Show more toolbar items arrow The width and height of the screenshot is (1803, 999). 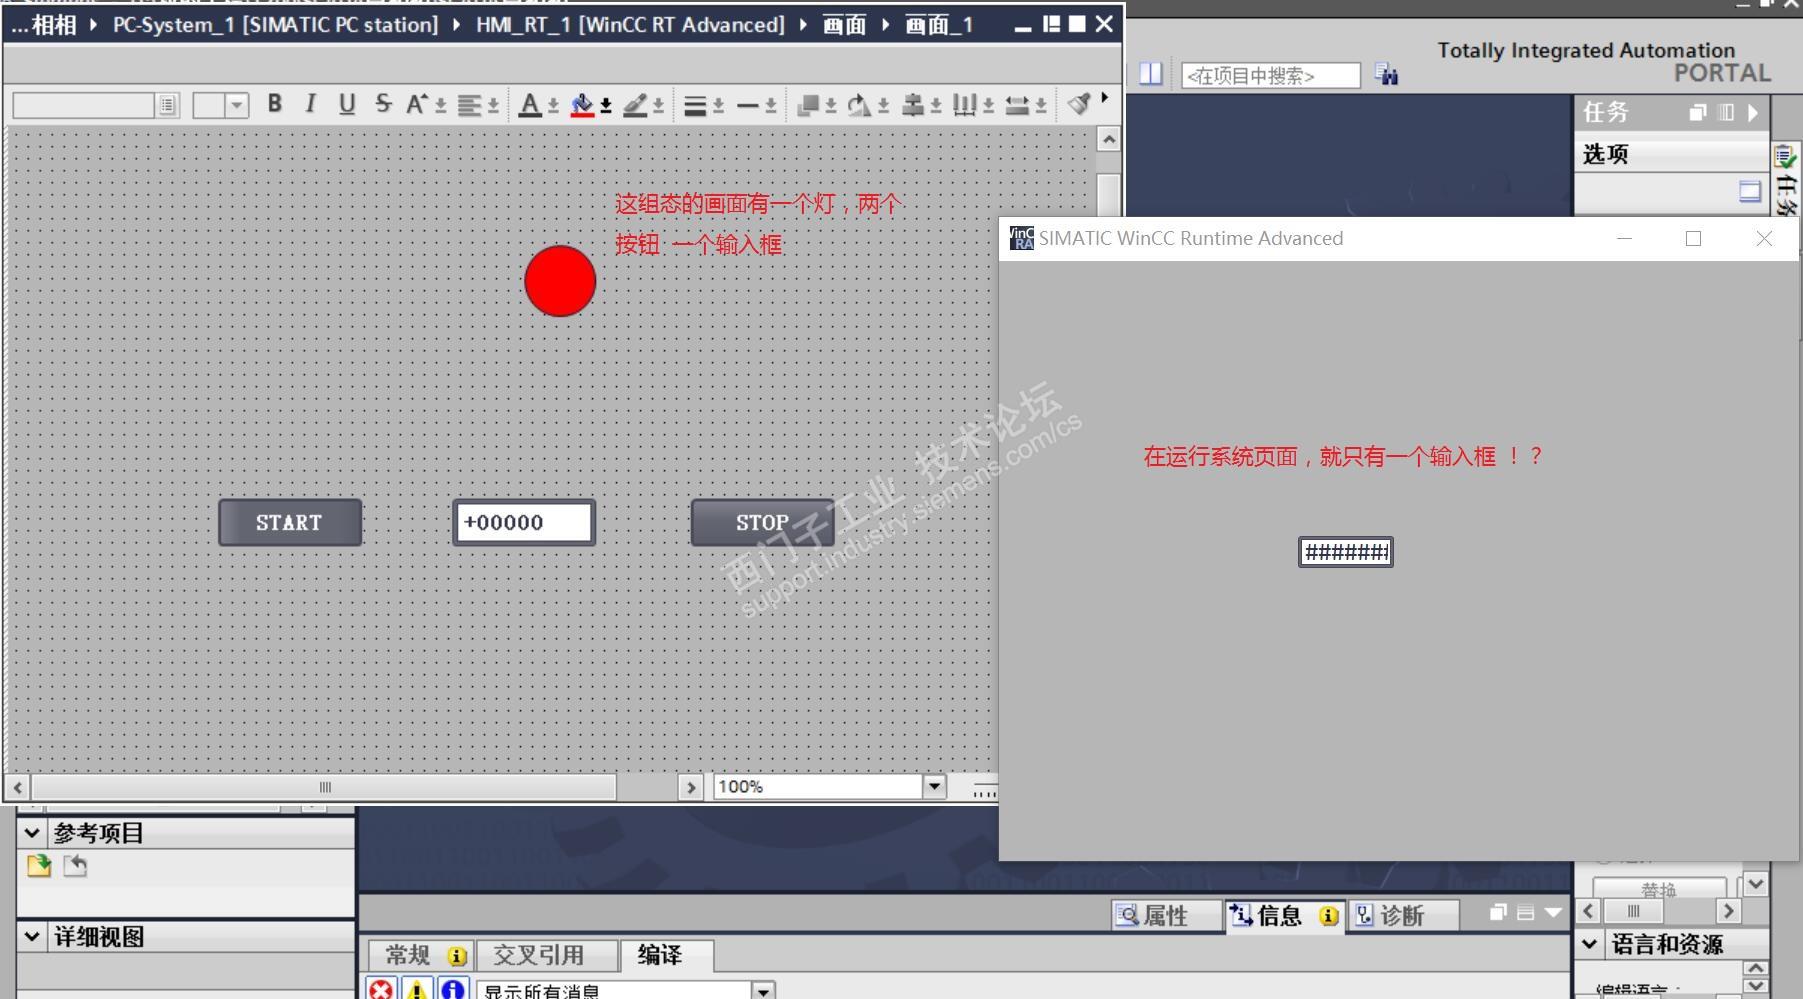1105,98
